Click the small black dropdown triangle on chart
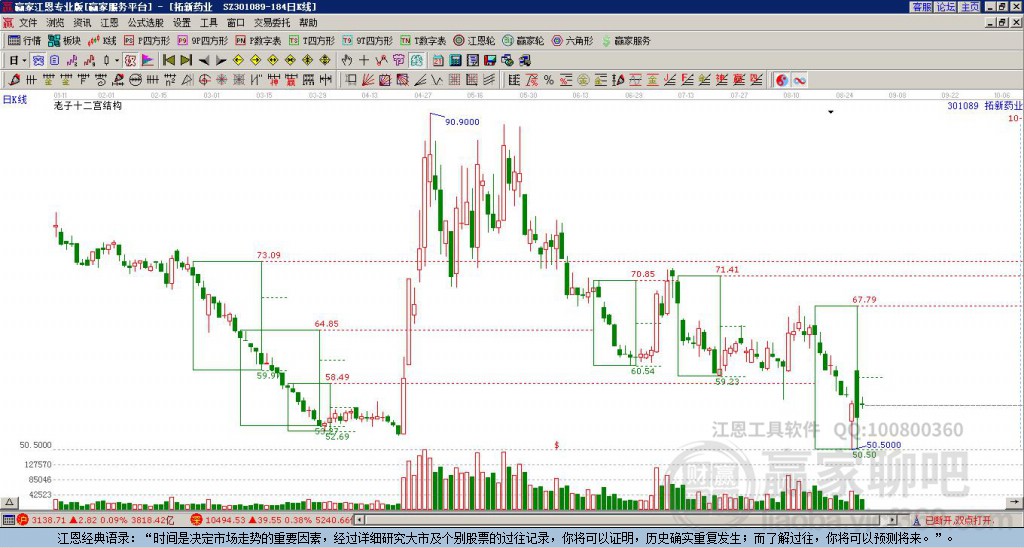The width and height of the screenshot is (1024, 548). pyautogui.click(x=831, y=112)
